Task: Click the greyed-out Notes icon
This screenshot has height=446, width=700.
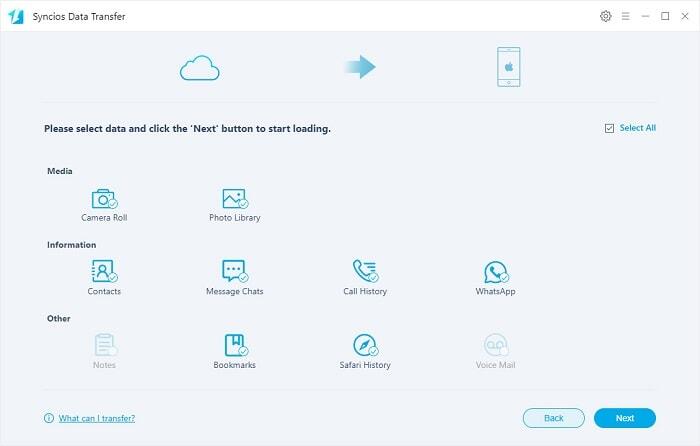Action: click(104, 345)
